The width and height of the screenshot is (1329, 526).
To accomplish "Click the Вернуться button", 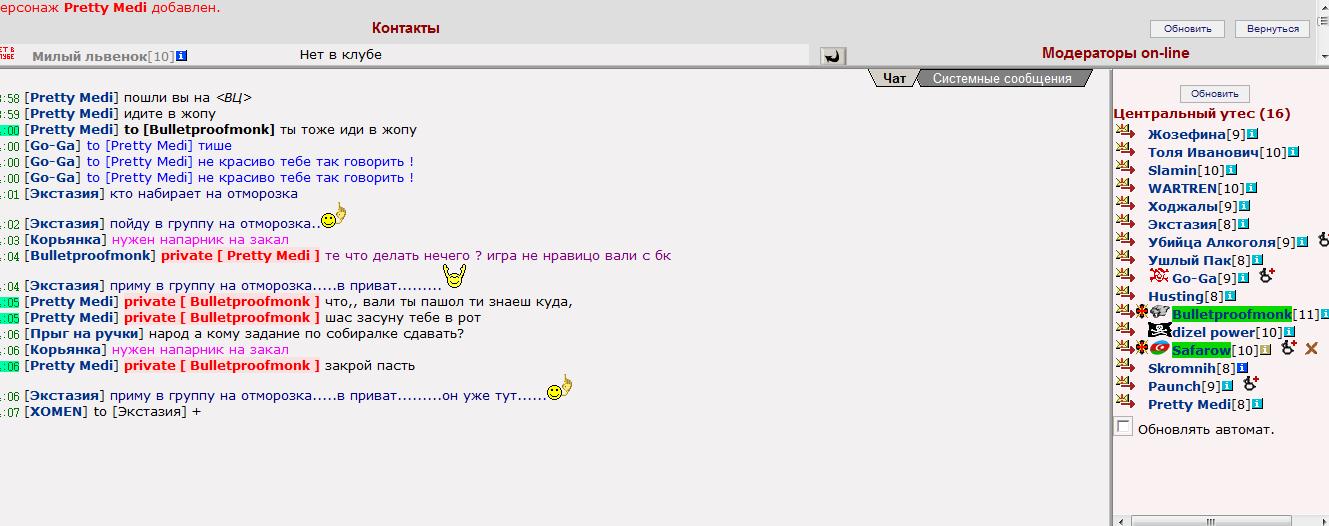I will click(1272, 29).
